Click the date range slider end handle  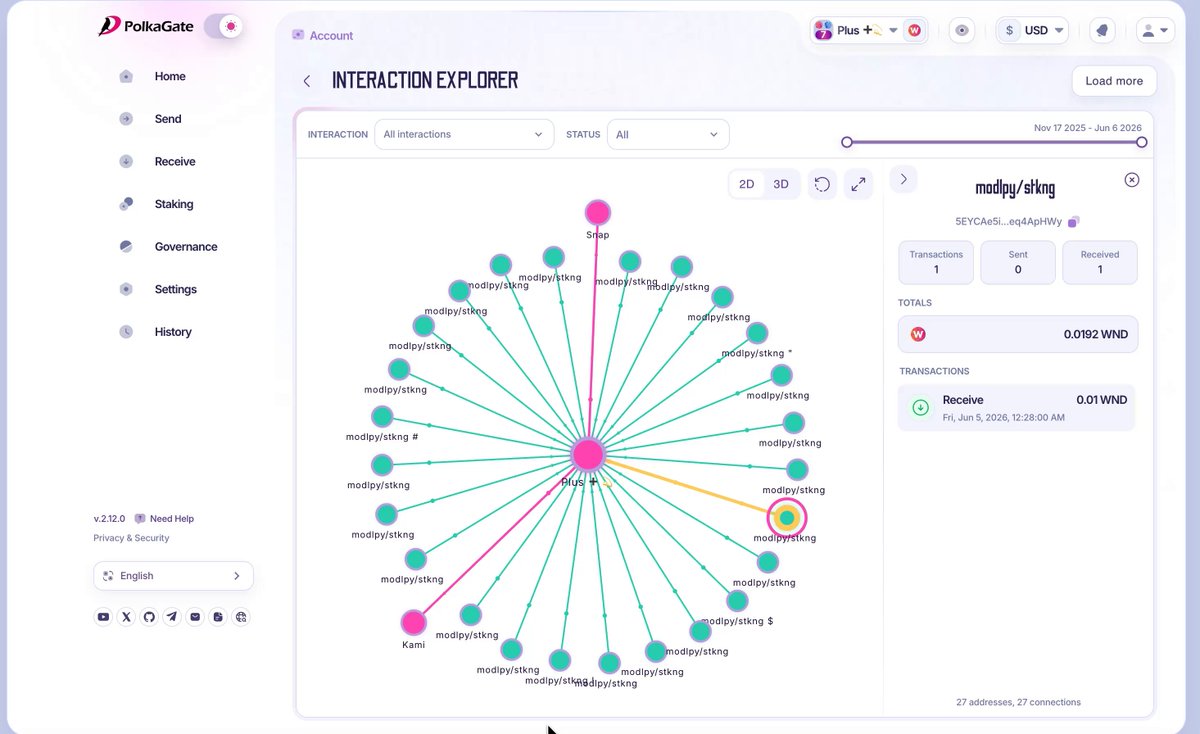1141,142
